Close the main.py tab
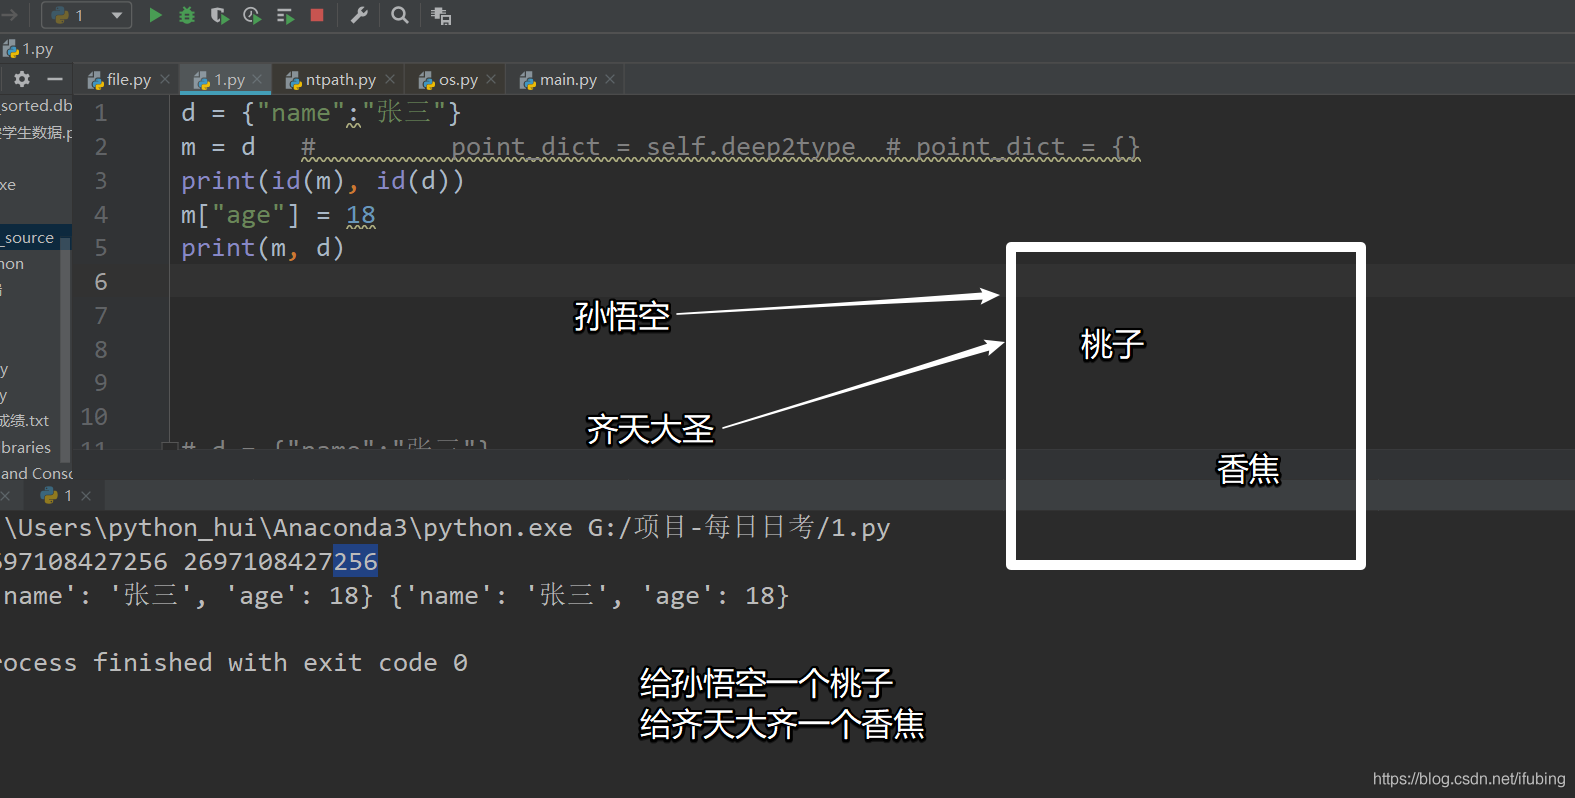Viewport: 1575px width, 798px height. click(610, 79)
